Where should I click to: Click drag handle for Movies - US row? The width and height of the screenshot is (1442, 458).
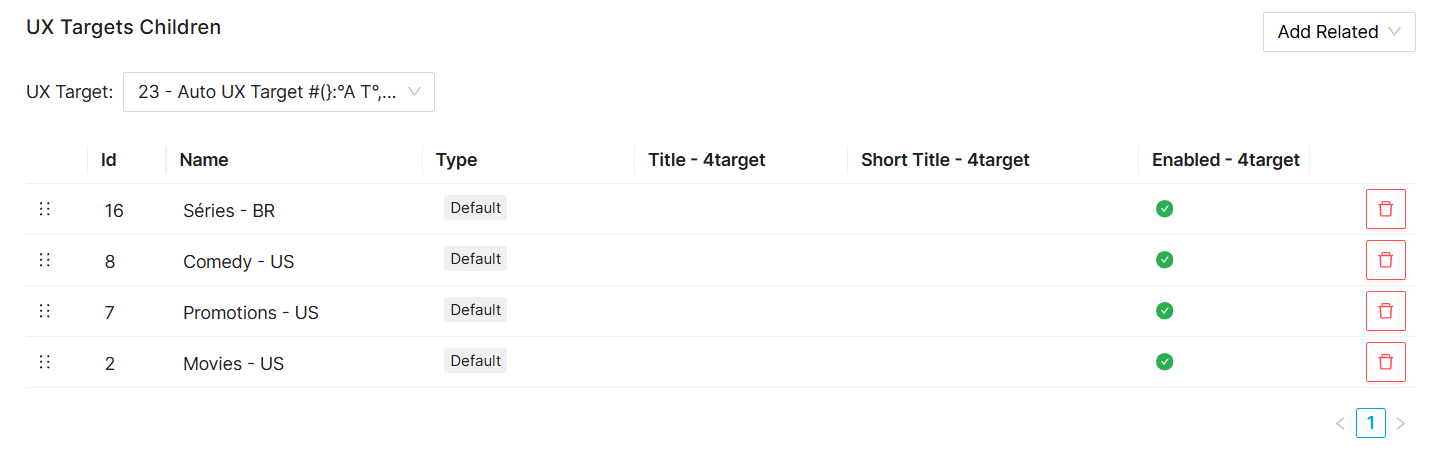point(44,362)
